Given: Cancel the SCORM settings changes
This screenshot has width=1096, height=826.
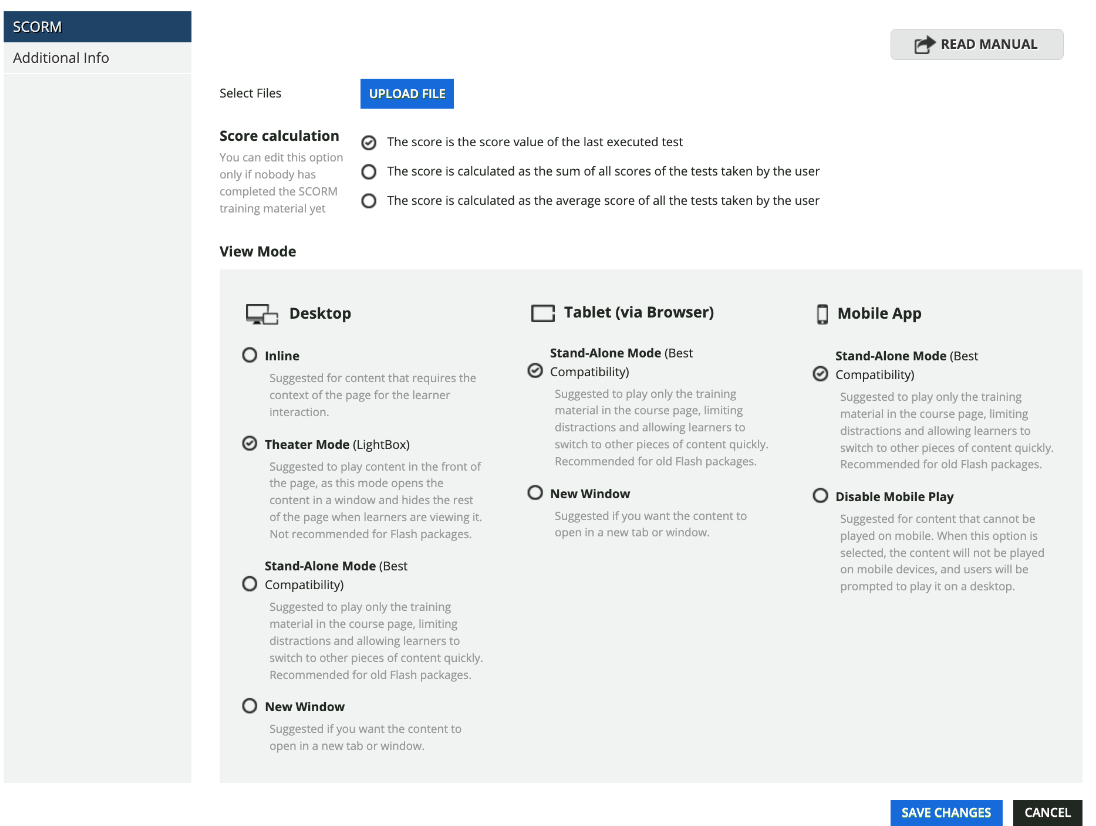Looking at the screenshot, I should [x=1047, y=813].
